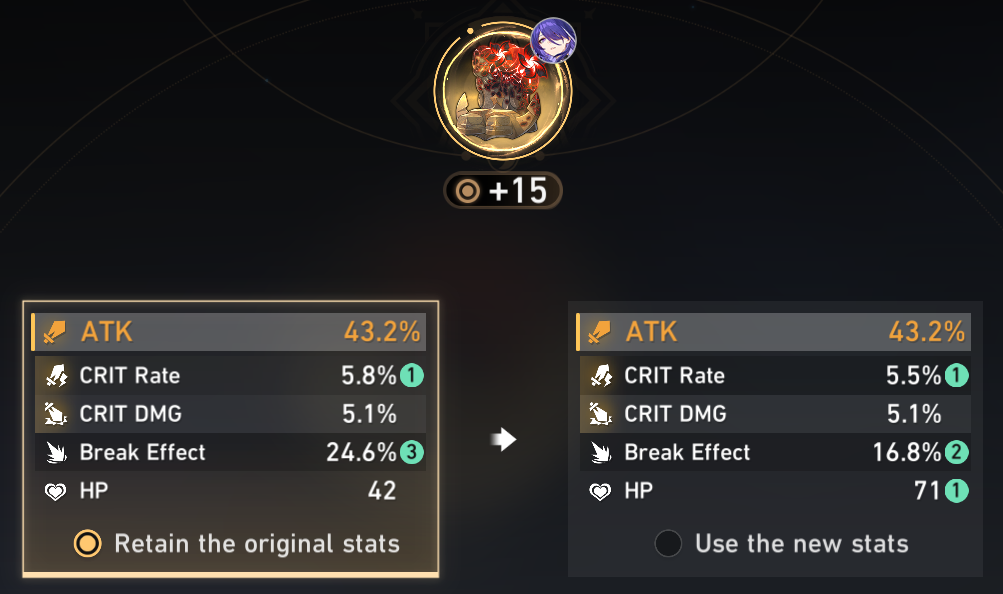Click the ATK sword icon in original panel
This screenshot has width=1003, height=594.
(54, 332)
